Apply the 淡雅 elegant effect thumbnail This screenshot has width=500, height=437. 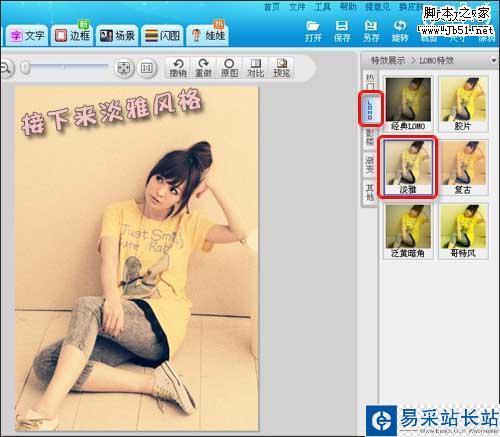coord(408,167)
